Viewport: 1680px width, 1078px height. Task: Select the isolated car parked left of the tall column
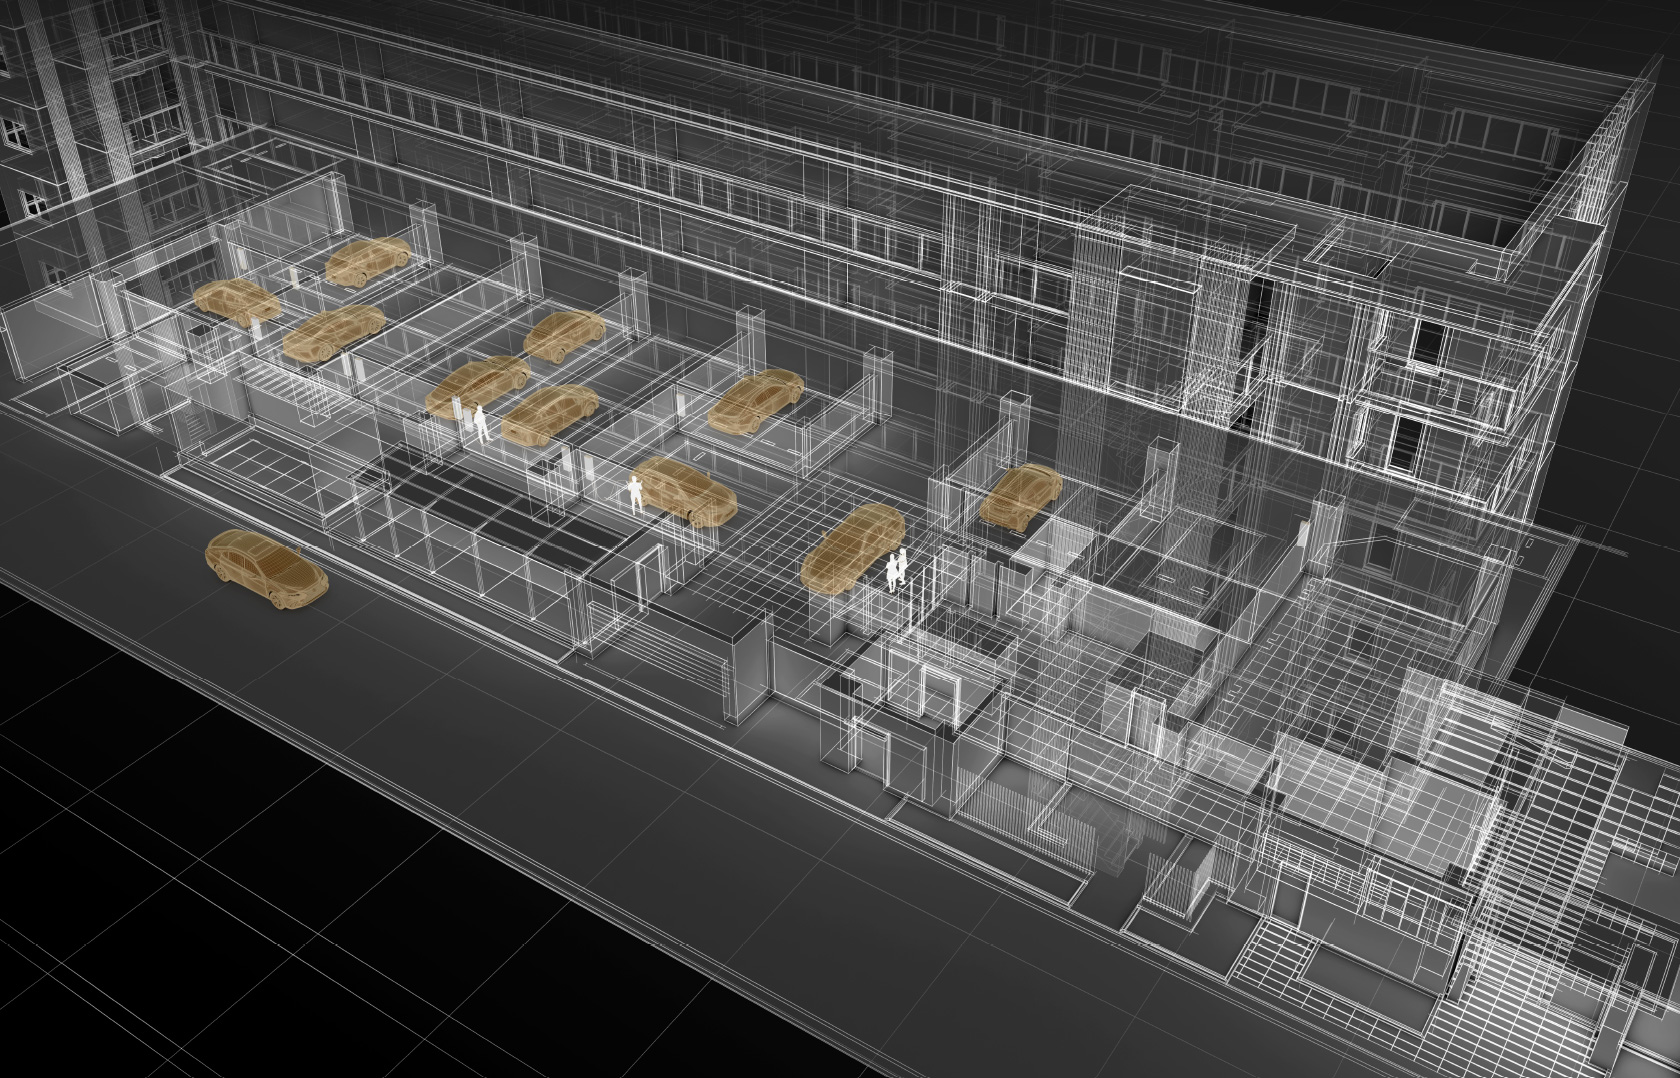pyautogui.click(x=755, y=402)
